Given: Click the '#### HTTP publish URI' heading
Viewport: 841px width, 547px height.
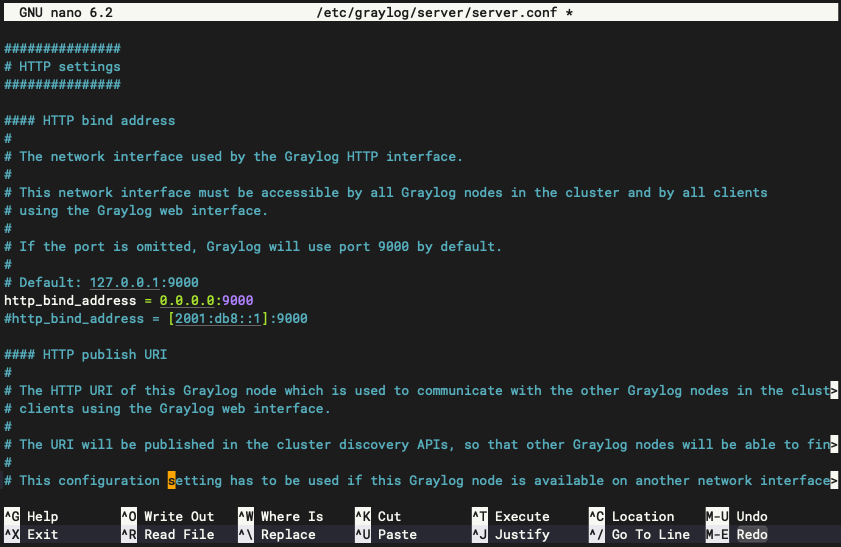Looking at the screenshot, I should coord(86,354).
